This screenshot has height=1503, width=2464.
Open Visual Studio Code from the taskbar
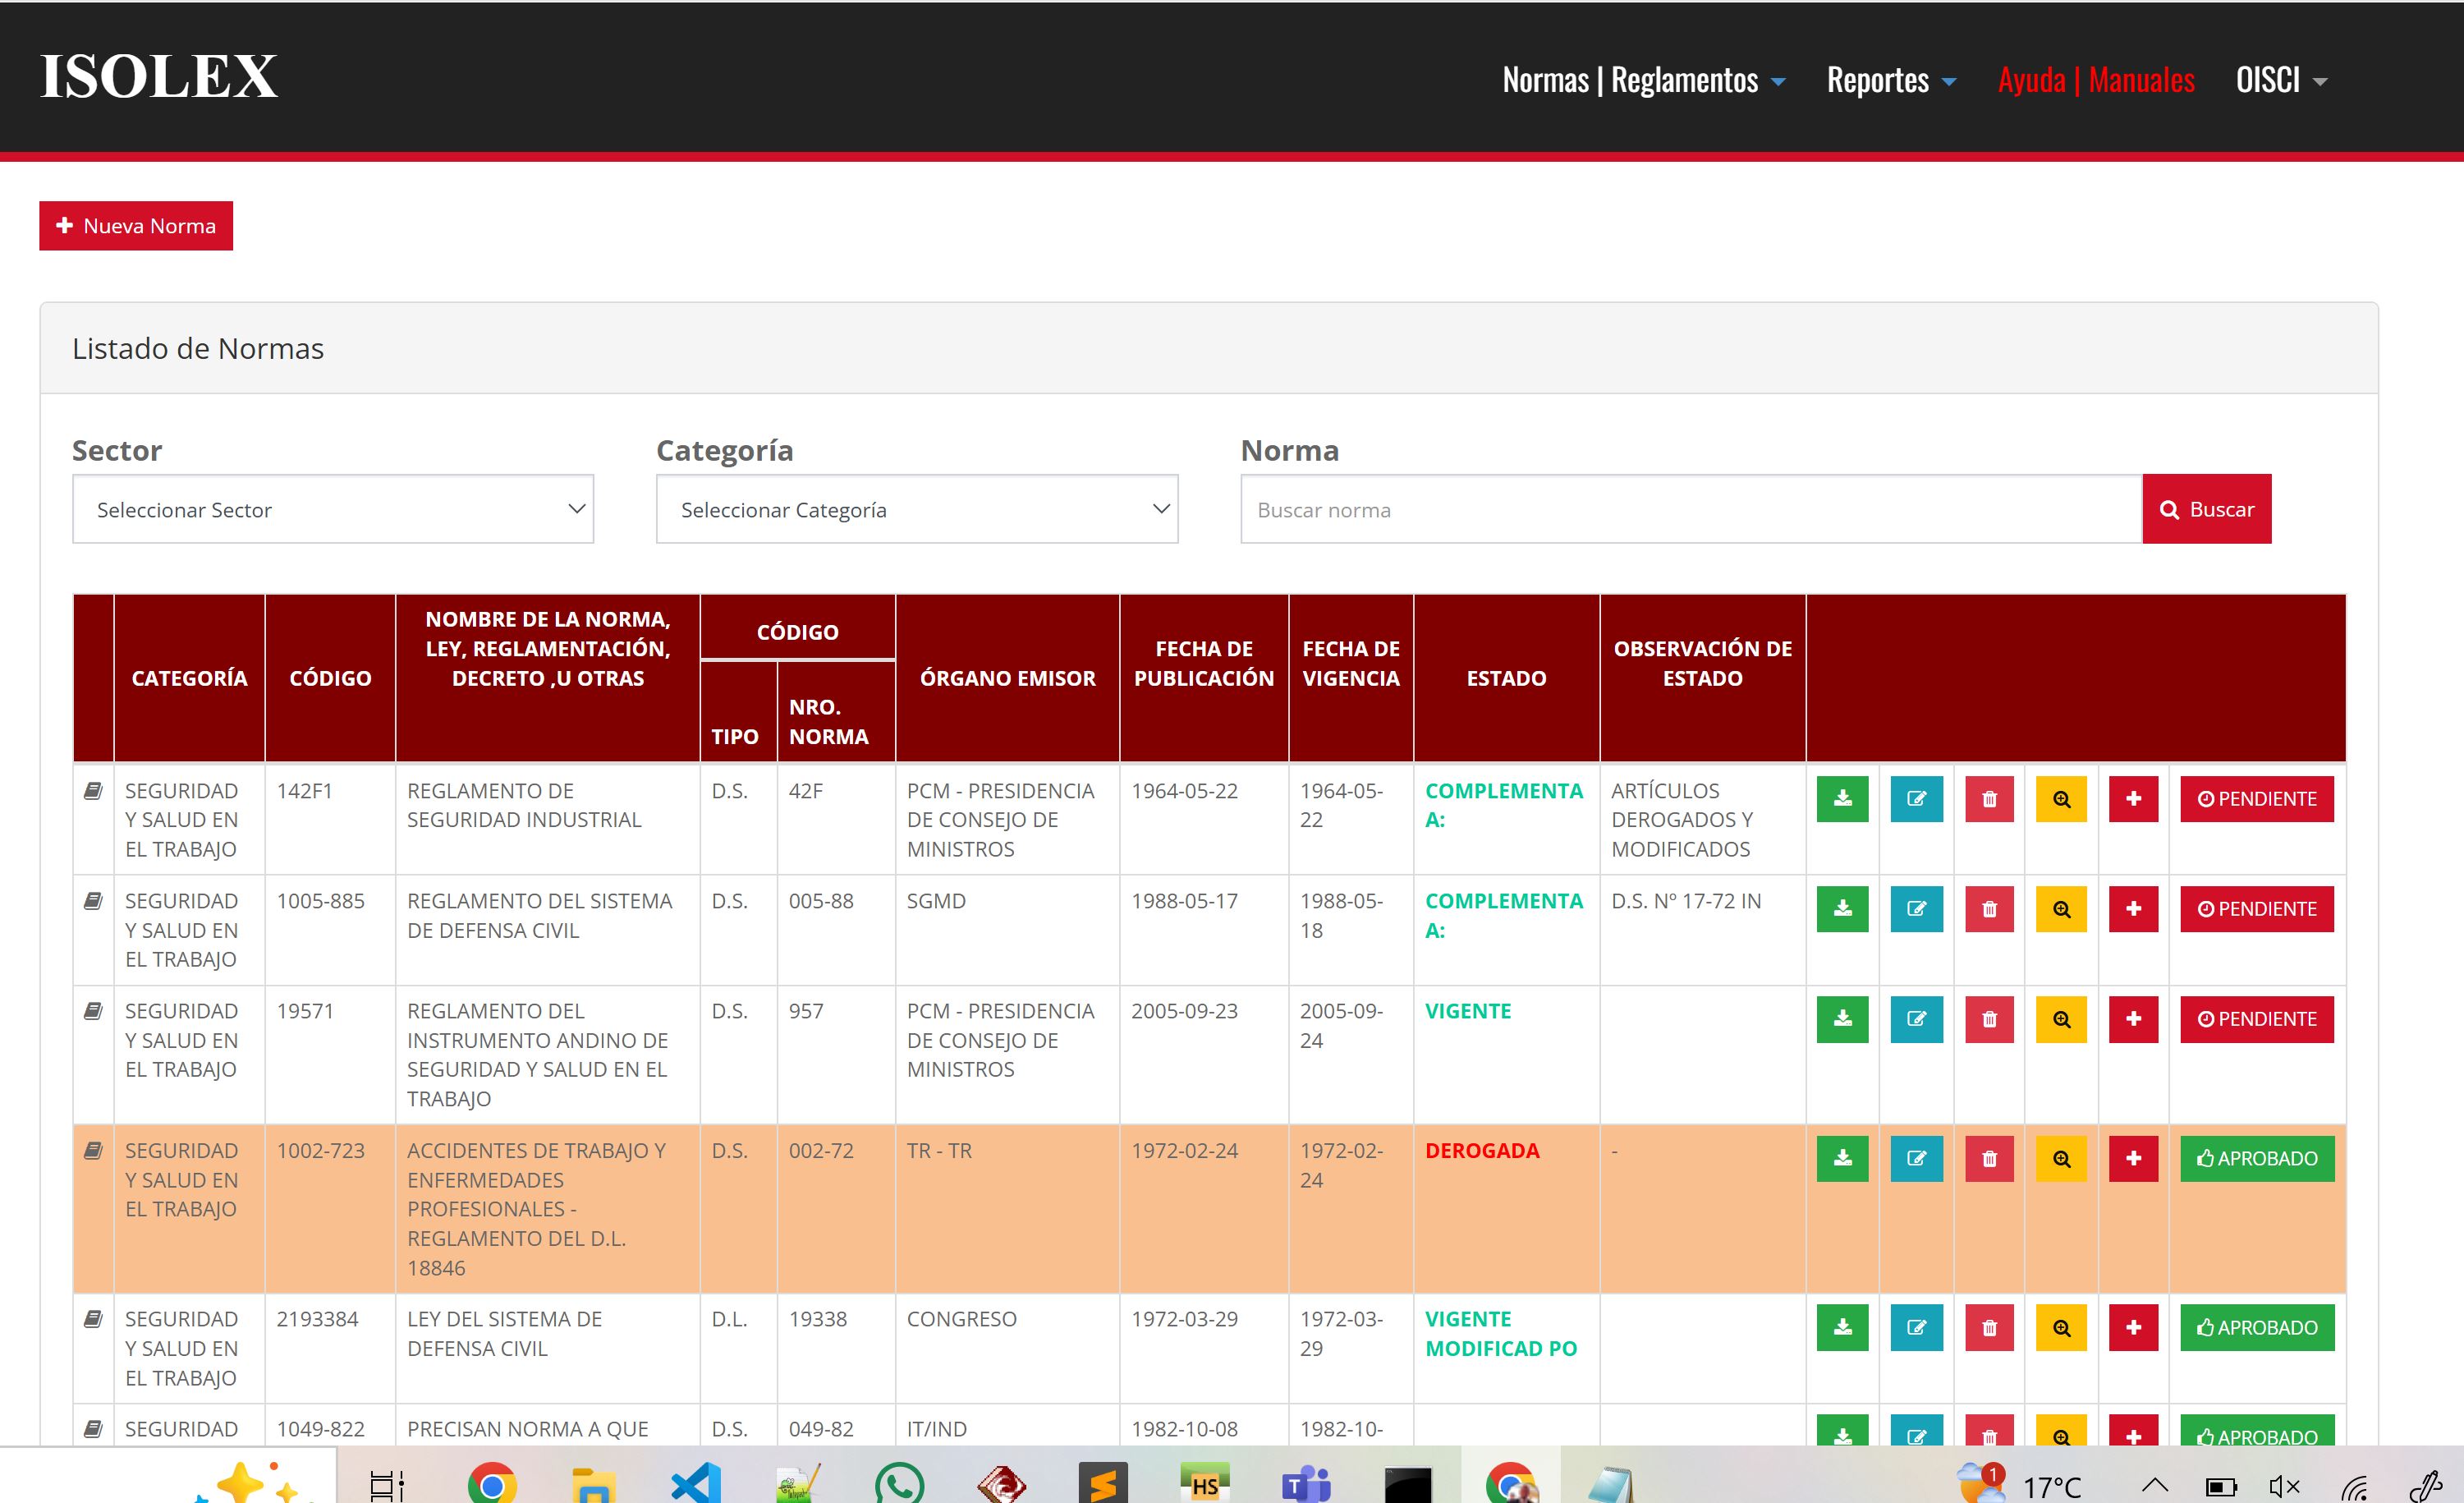(x=696, y=1483)
